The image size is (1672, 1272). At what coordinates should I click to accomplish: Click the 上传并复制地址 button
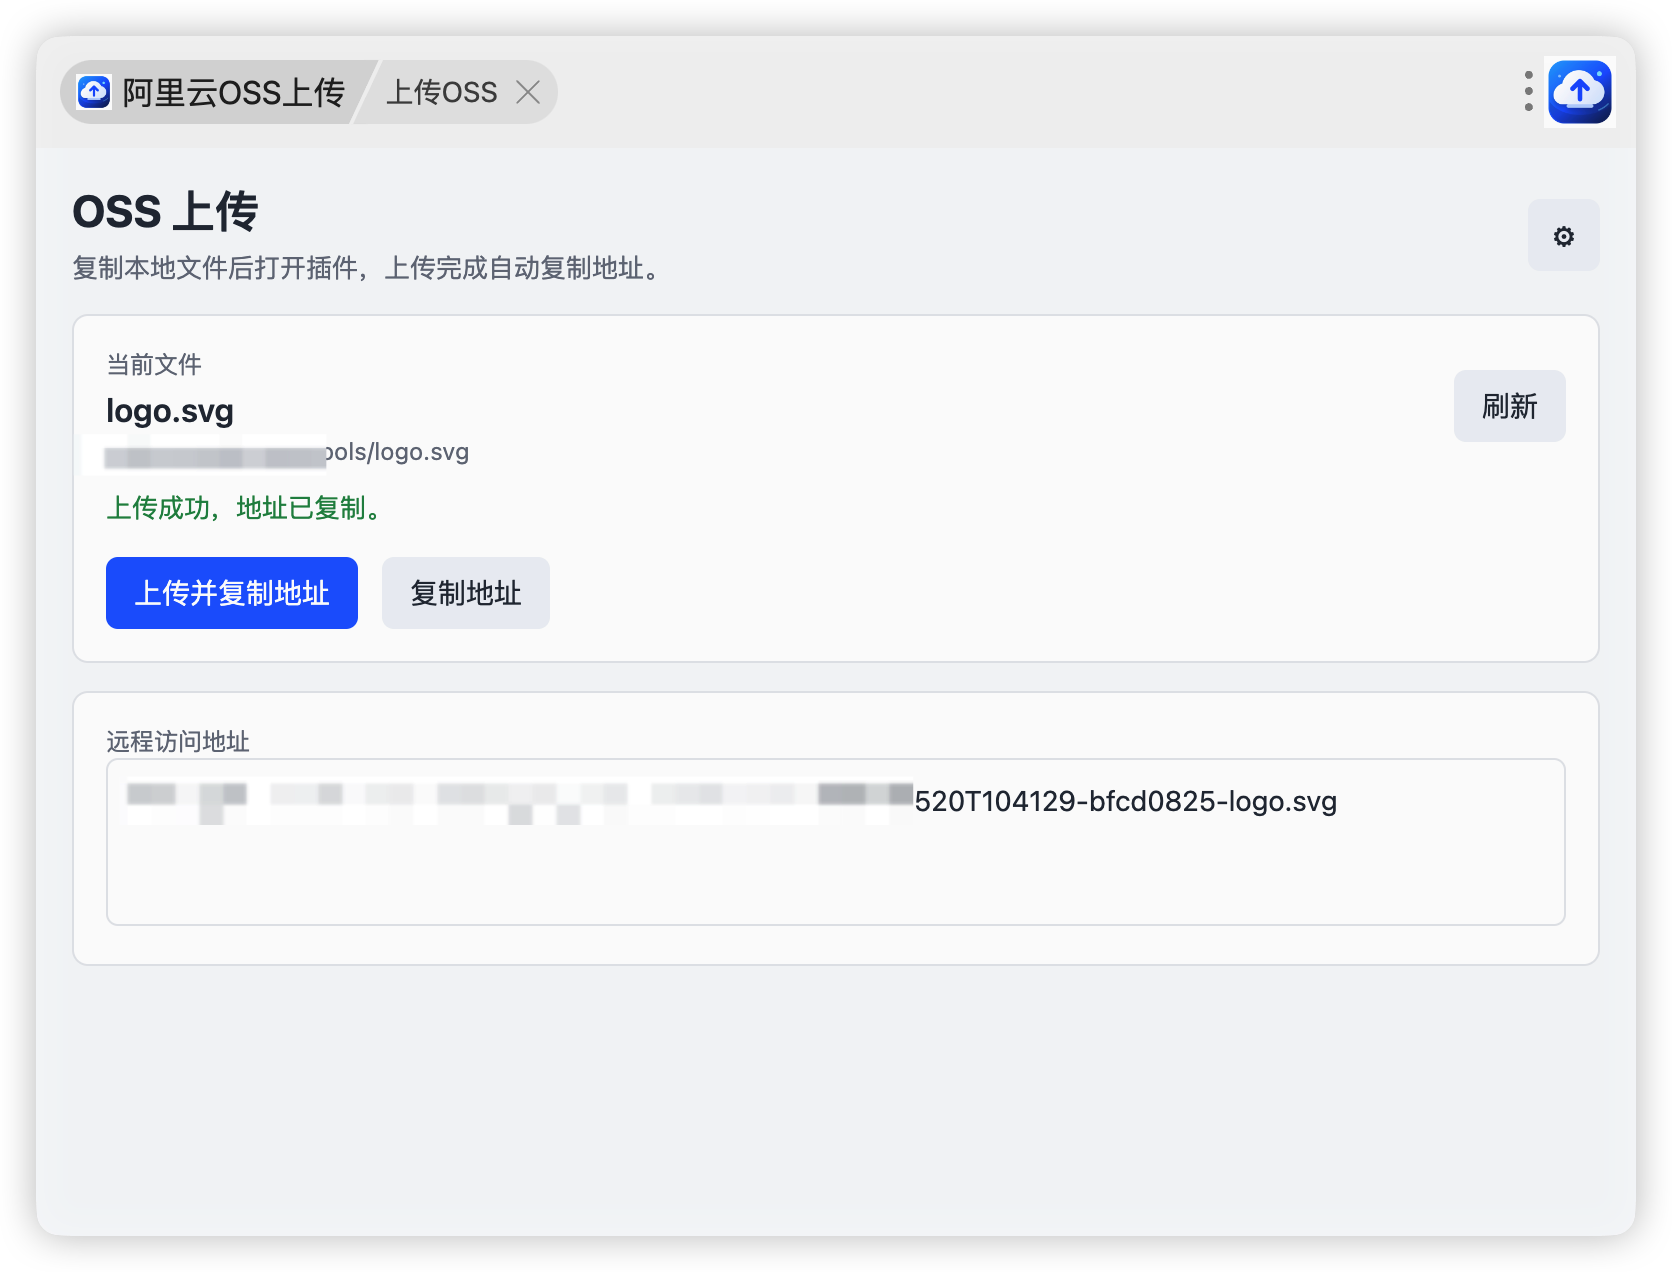point(232,593)
